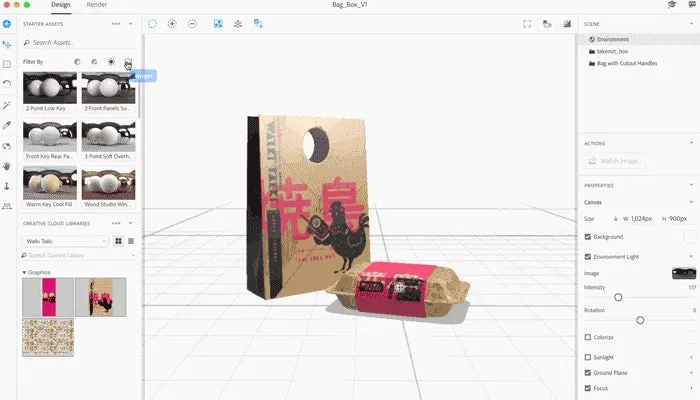Viewport: 700px width, 400px height.
Task: Filter starter assets by Lights sun icon
Action: (111, 62)
